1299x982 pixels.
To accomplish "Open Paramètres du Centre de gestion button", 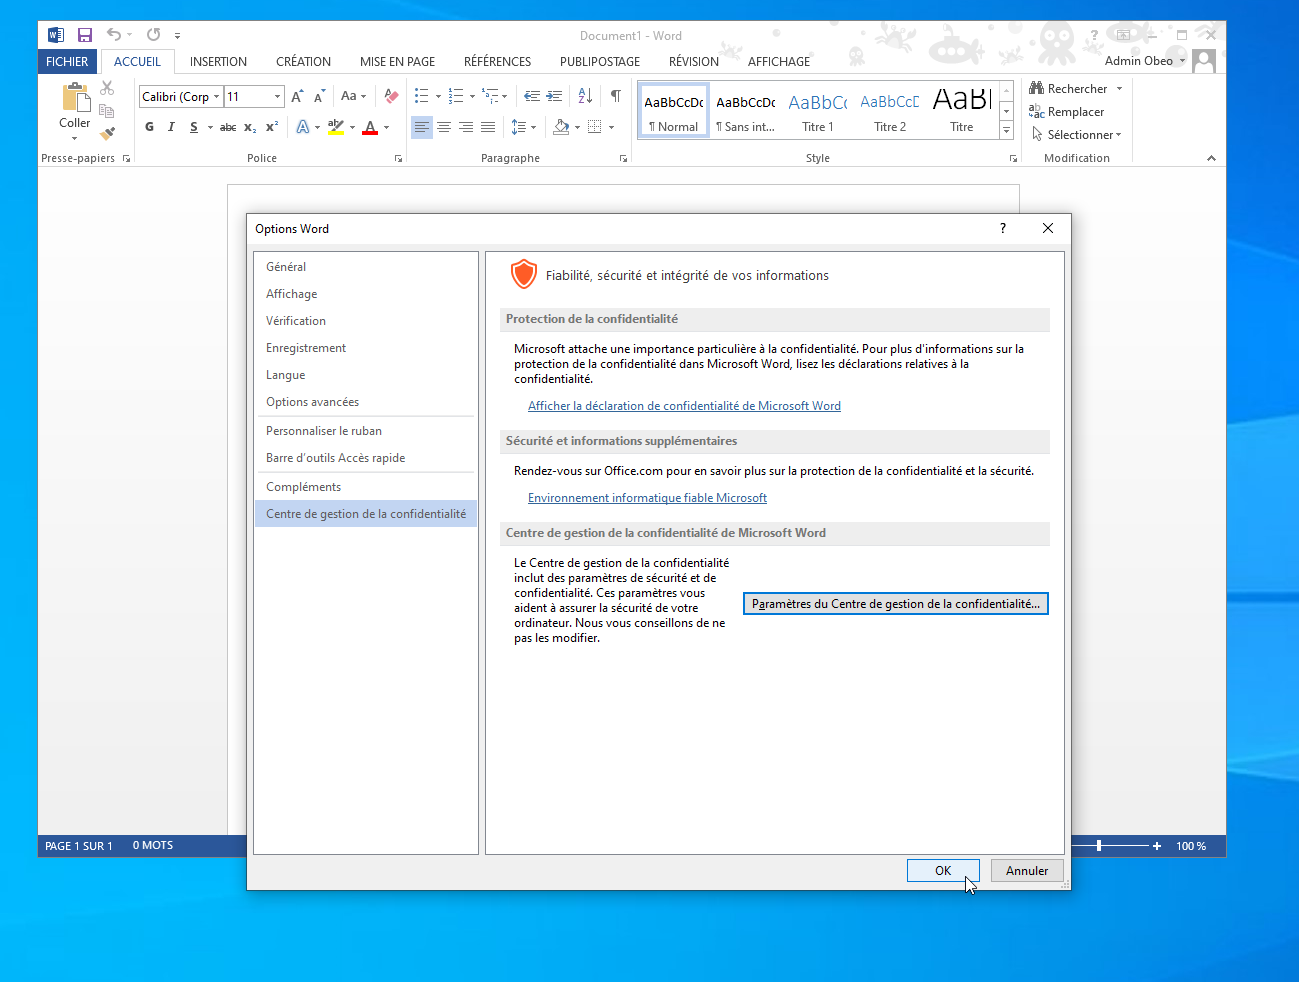I will click(896, 604).
